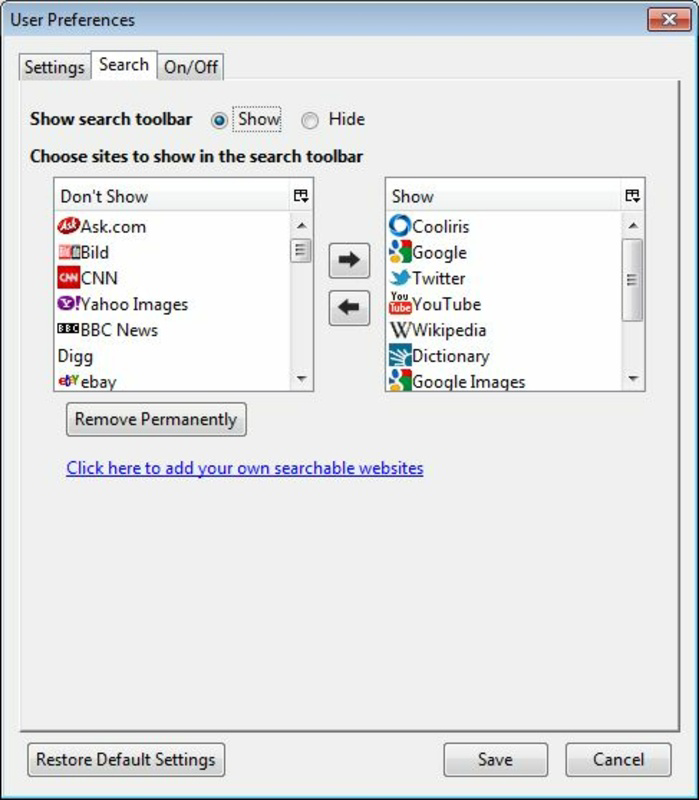Select 'YouTube' entry text

pyautogui.click(x=446, y=304)
